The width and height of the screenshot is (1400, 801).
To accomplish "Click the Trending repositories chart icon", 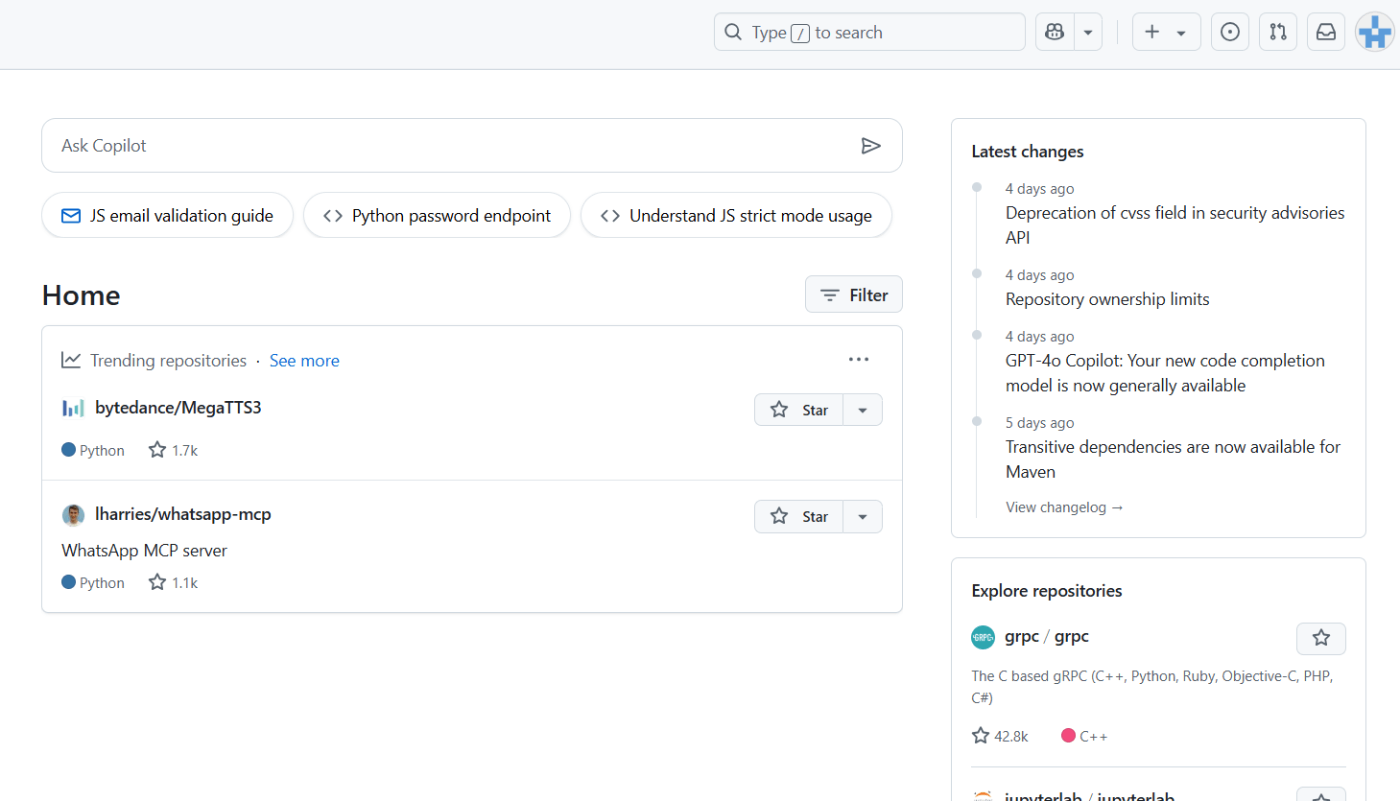I will (71, 360).
